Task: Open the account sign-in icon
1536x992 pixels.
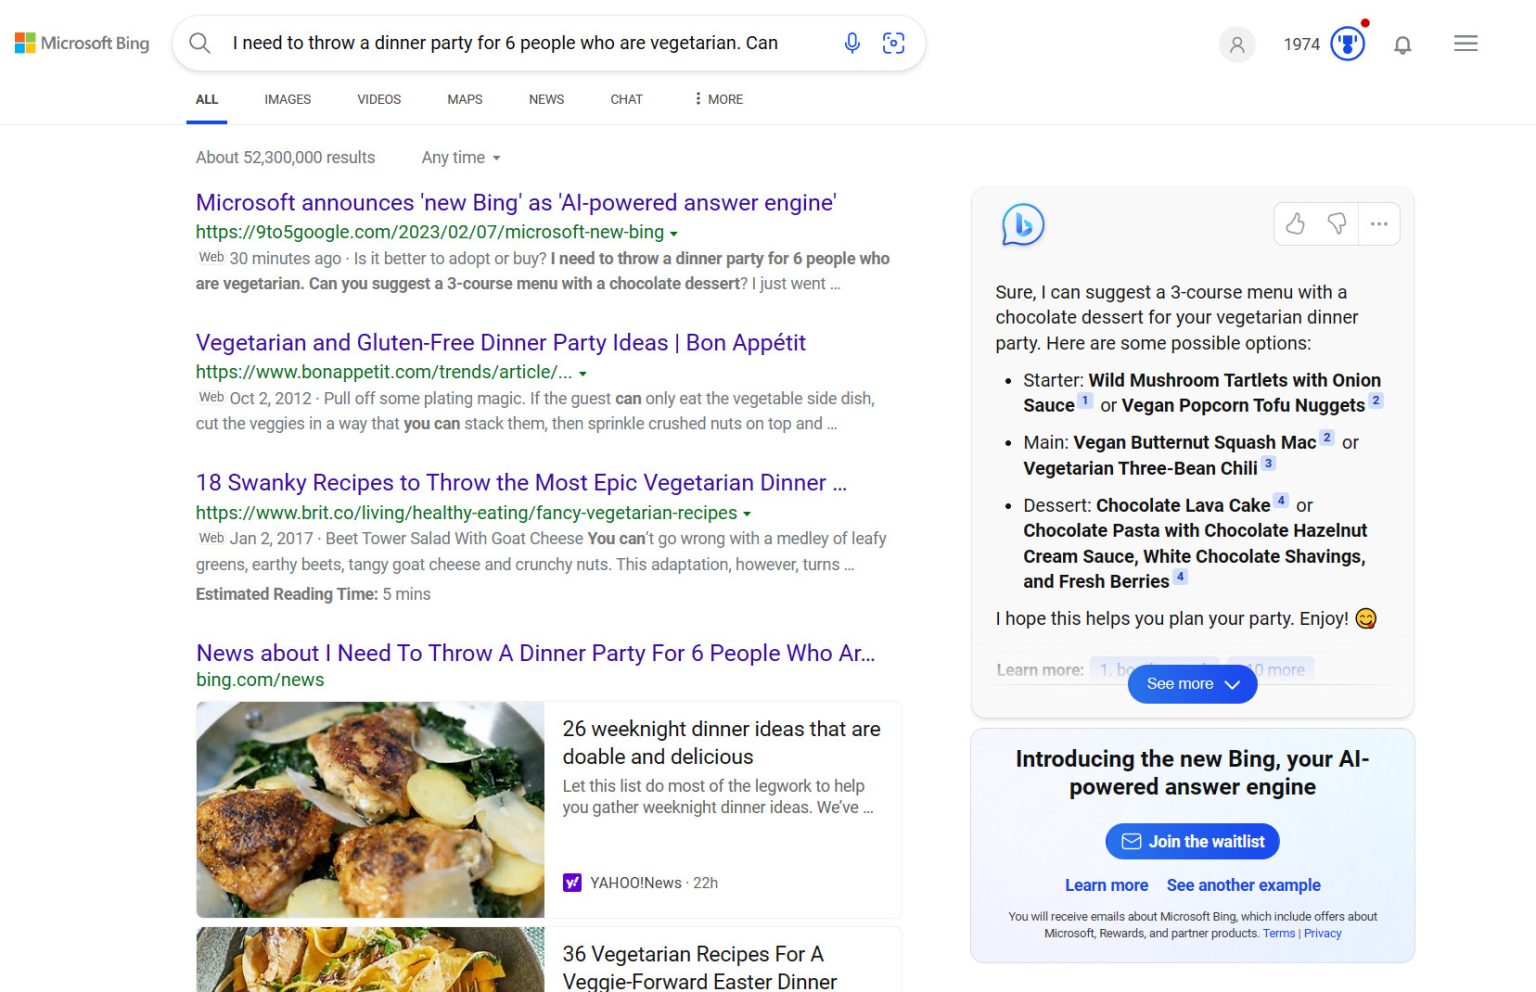Action: 1237,44
